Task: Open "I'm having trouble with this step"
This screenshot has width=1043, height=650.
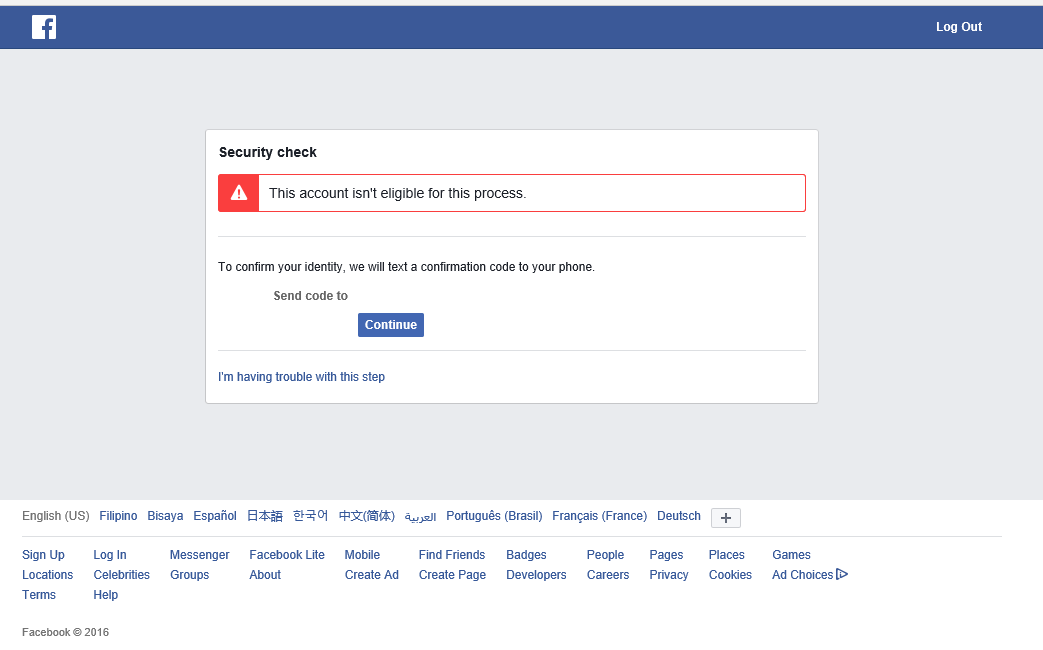Action: [301, 377]
